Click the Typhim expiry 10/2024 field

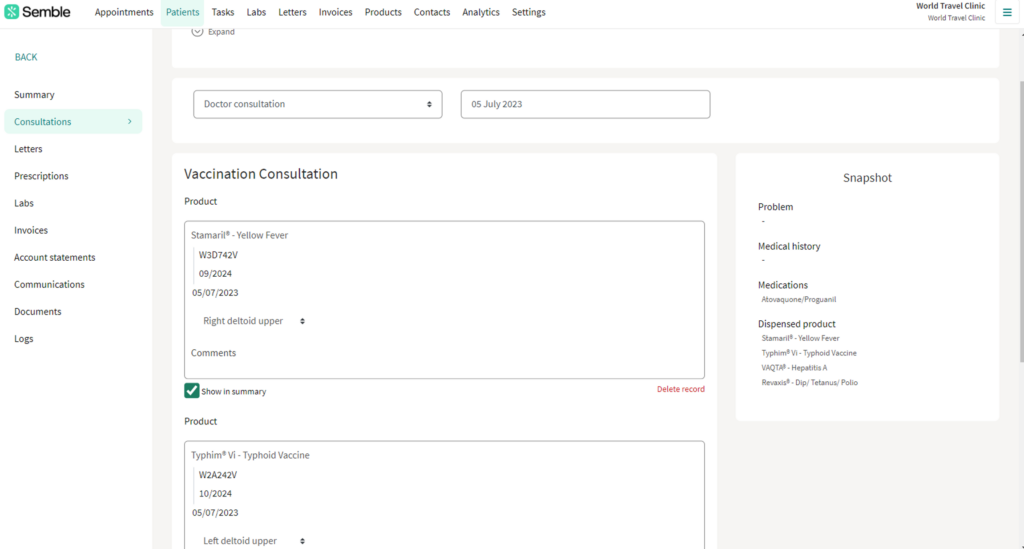pos(216,494)
